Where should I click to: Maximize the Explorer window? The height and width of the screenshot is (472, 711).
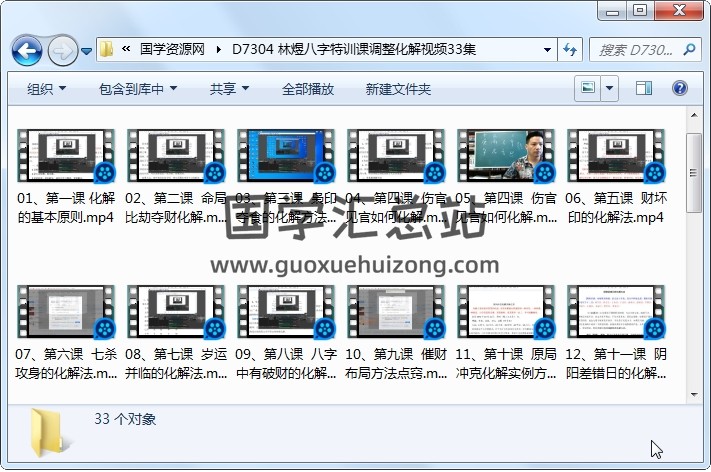coord(640,11)
